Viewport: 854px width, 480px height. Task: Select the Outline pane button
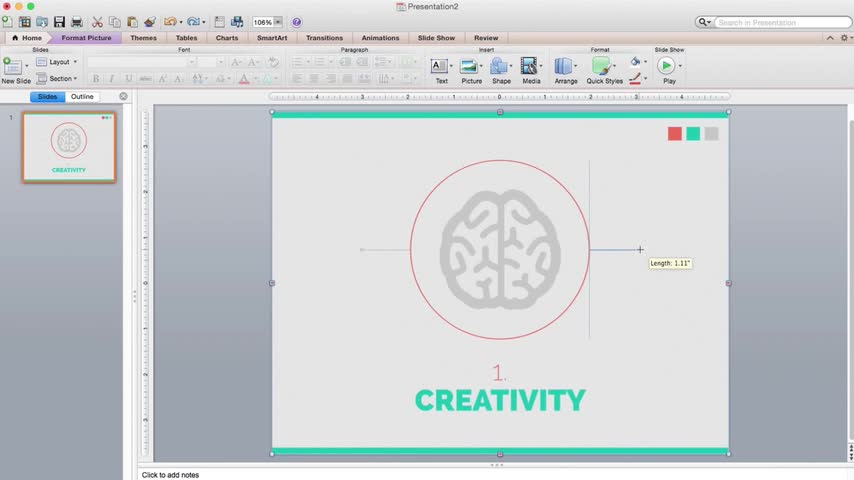click(82, 96)
